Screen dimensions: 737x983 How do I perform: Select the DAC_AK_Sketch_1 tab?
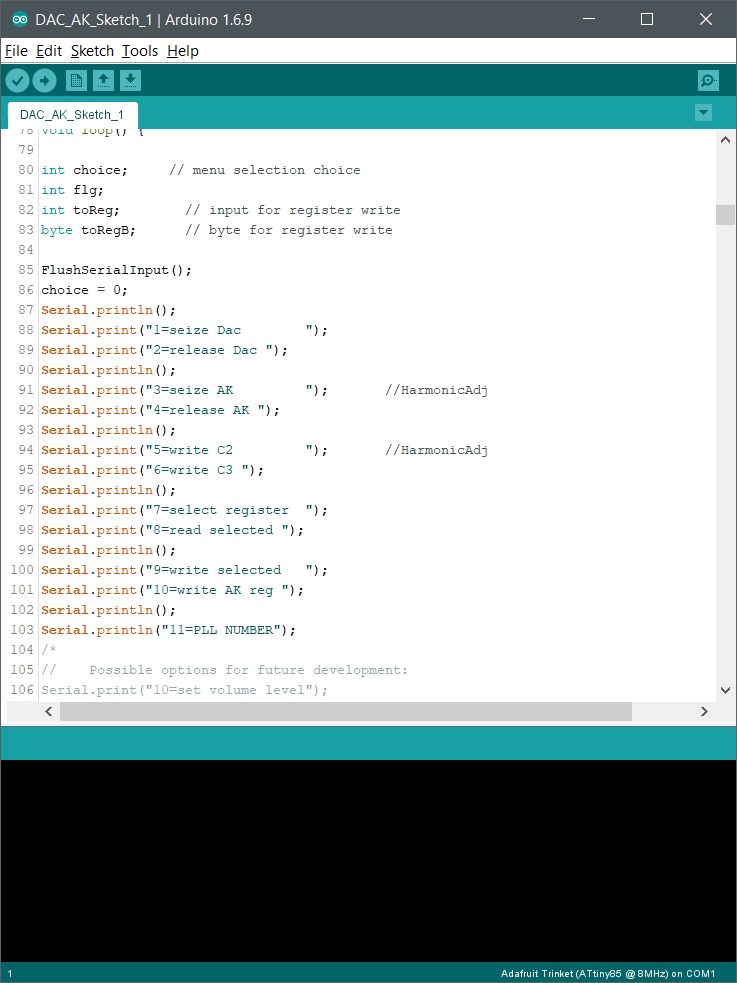pyautogui.click(x=72, y=115)
